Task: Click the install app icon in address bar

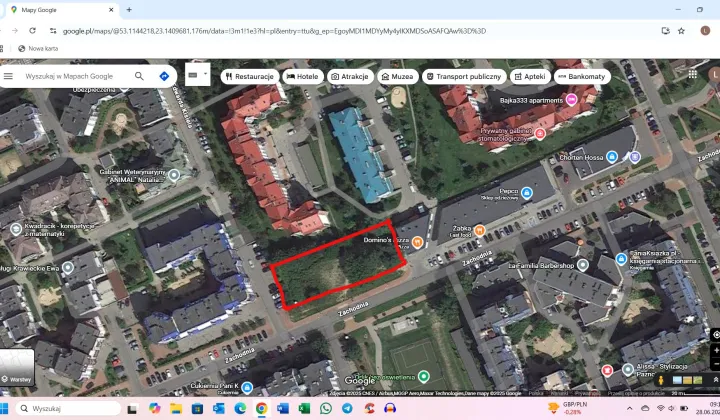Action: click(665, 31)
